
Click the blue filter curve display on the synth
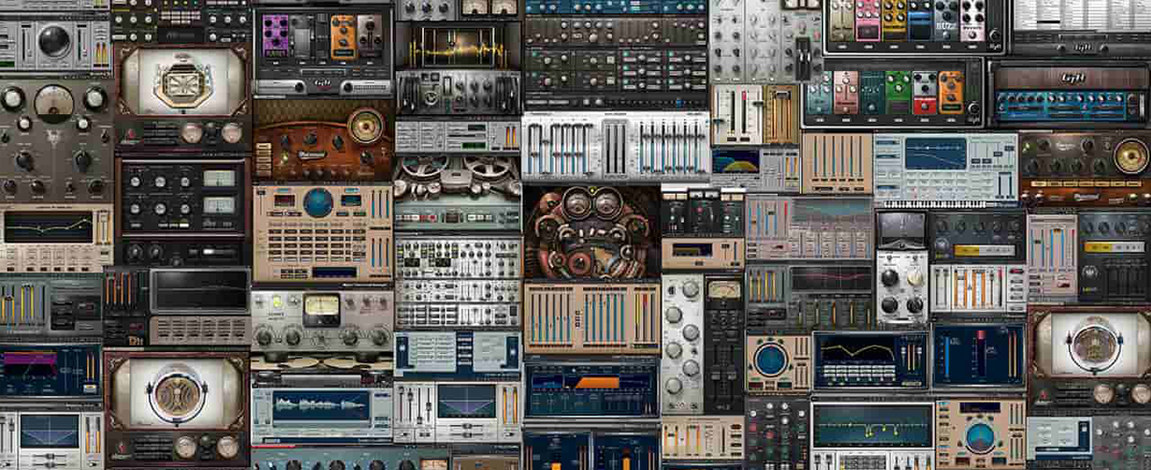pyautogui.click(x=934, y=153)
